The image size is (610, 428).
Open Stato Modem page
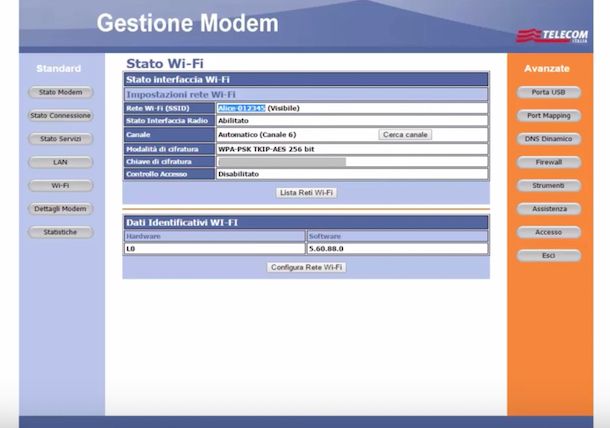coord(60,93)
